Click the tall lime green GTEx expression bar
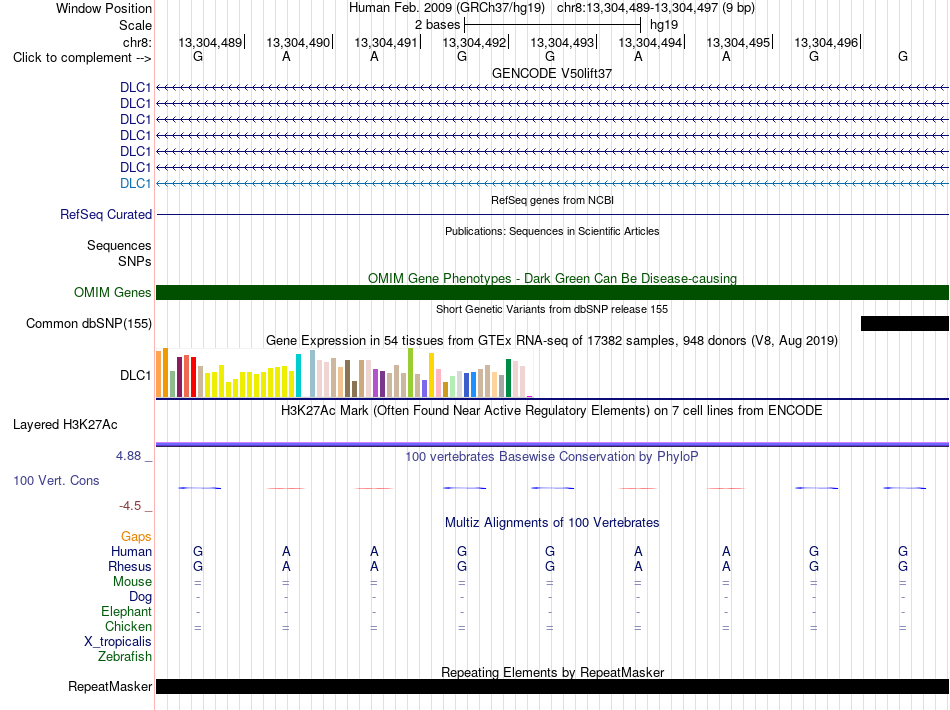 (x=411, y=373)
